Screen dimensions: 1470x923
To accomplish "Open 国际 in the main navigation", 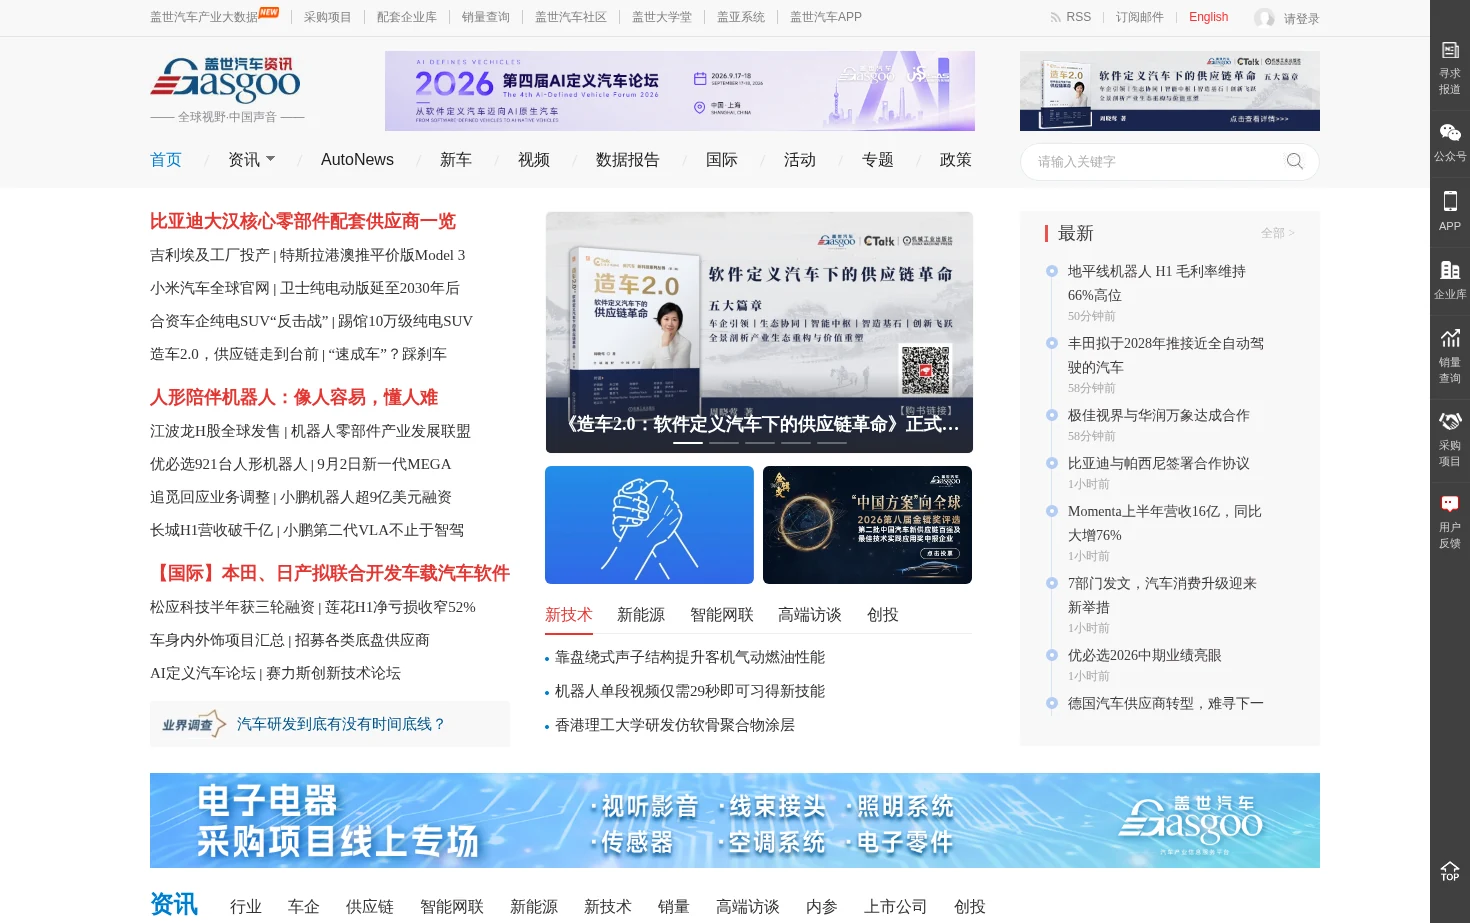I will point(722,160).
